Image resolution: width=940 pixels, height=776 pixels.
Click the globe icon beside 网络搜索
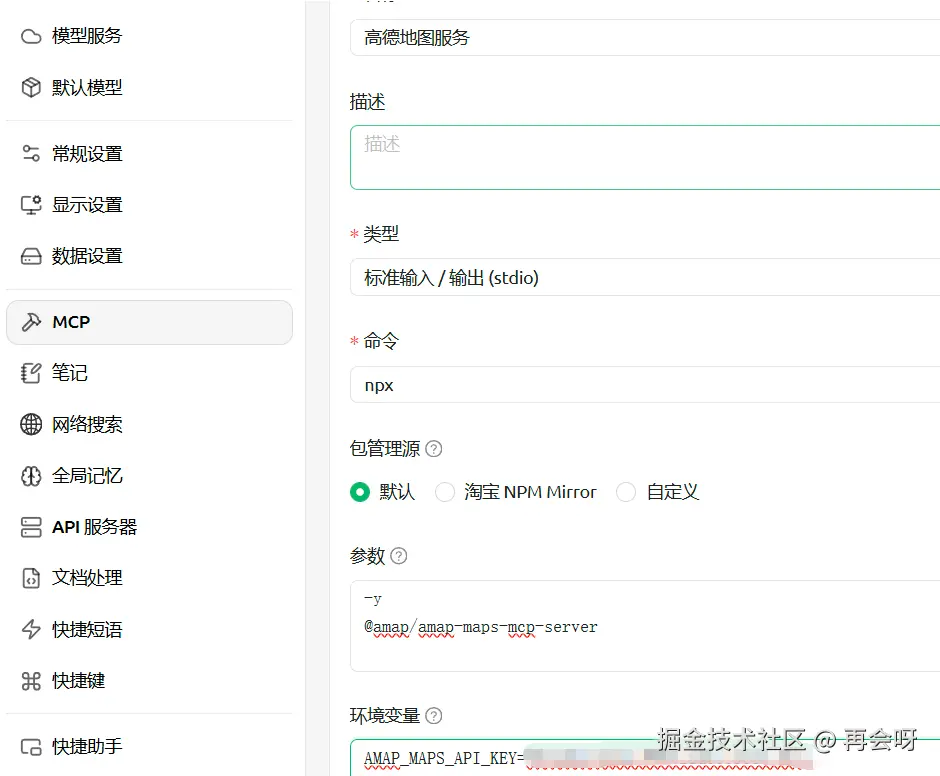[x=31, y=424]
